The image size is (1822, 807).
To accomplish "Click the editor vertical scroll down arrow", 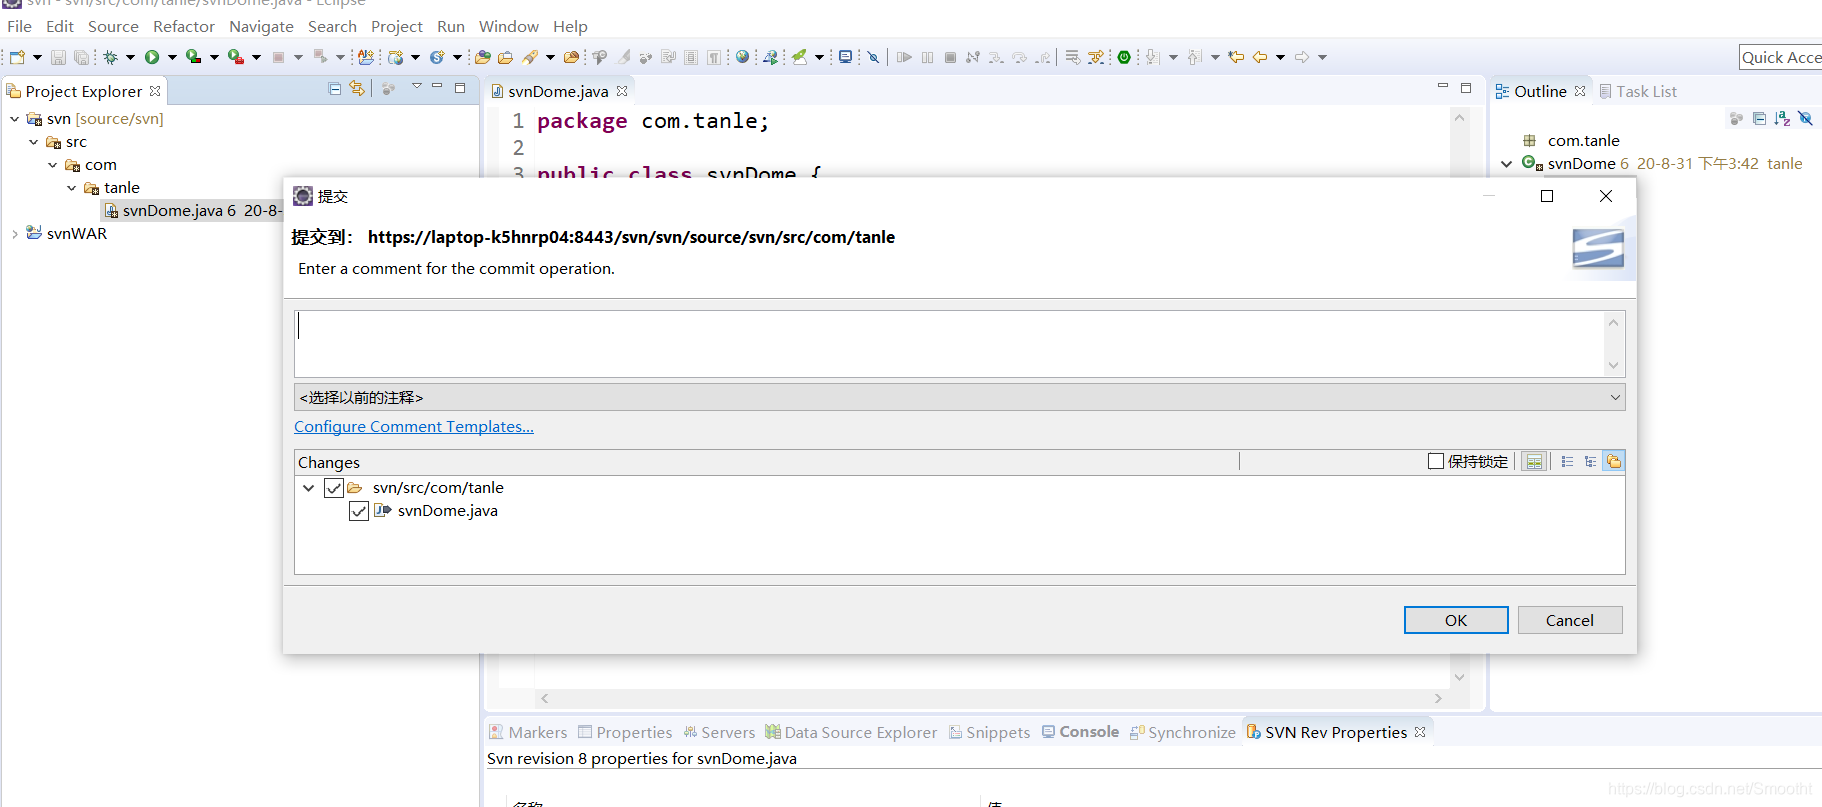I will [x=1459, y=678].
